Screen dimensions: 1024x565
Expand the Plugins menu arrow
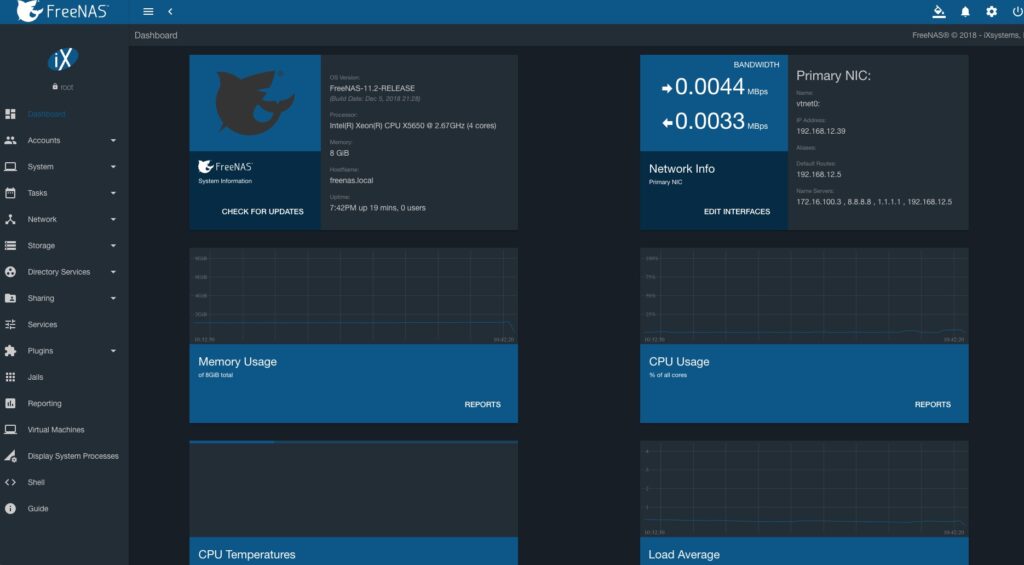(113, 351)
